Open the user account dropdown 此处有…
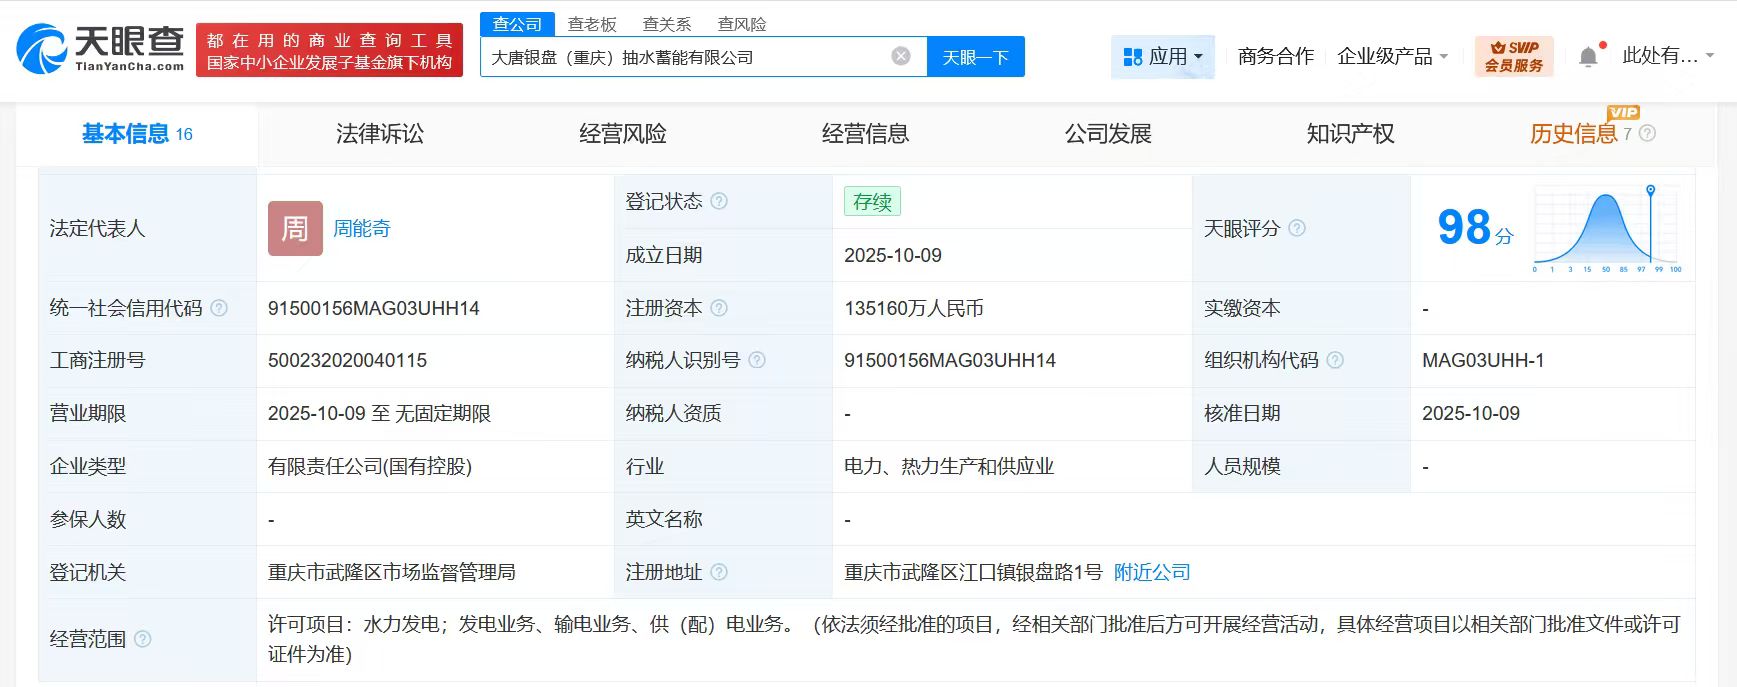 [1667, 56]
